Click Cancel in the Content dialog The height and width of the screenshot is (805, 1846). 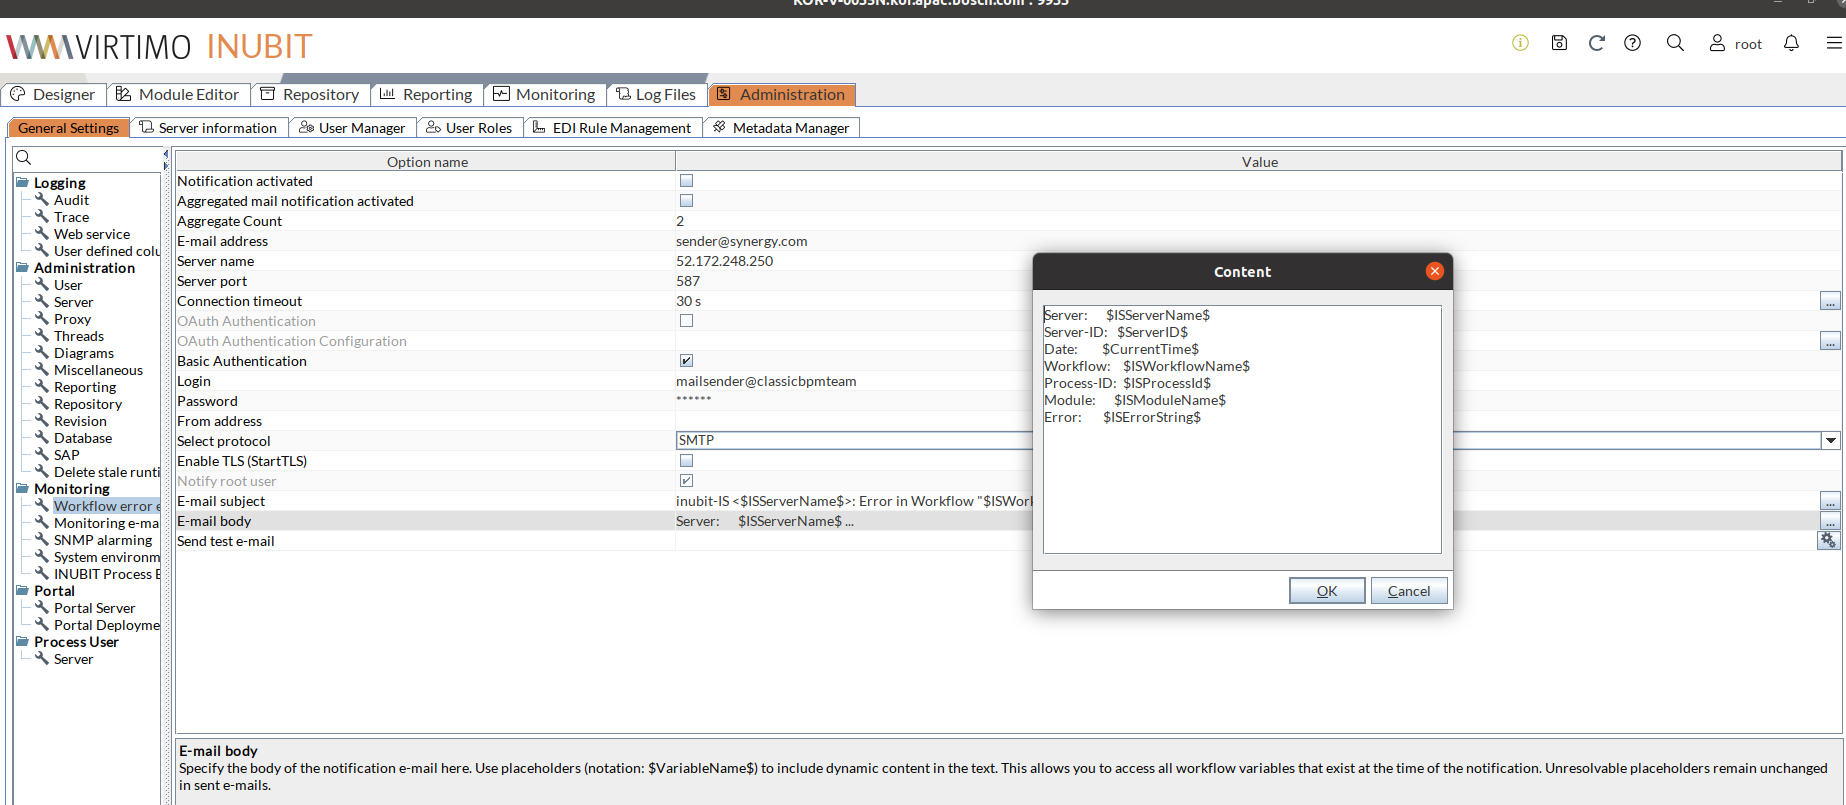pyautogui.click(x=1408, y=591)
